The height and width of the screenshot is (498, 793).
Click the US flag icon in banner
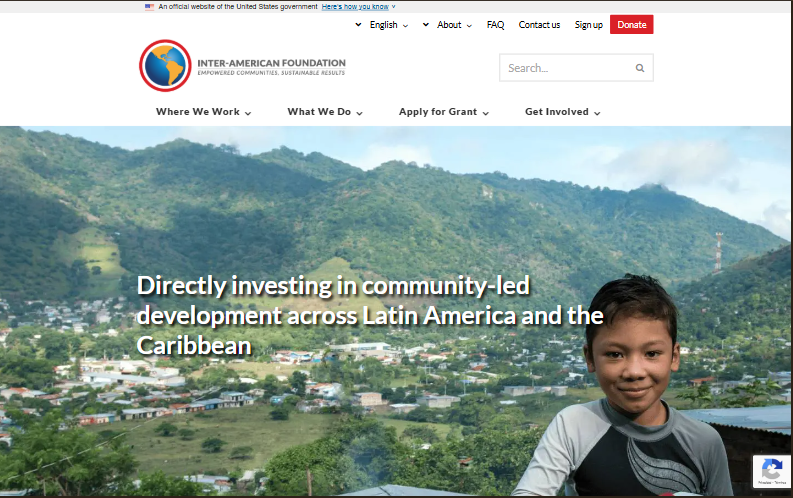(x=149, y=7)
